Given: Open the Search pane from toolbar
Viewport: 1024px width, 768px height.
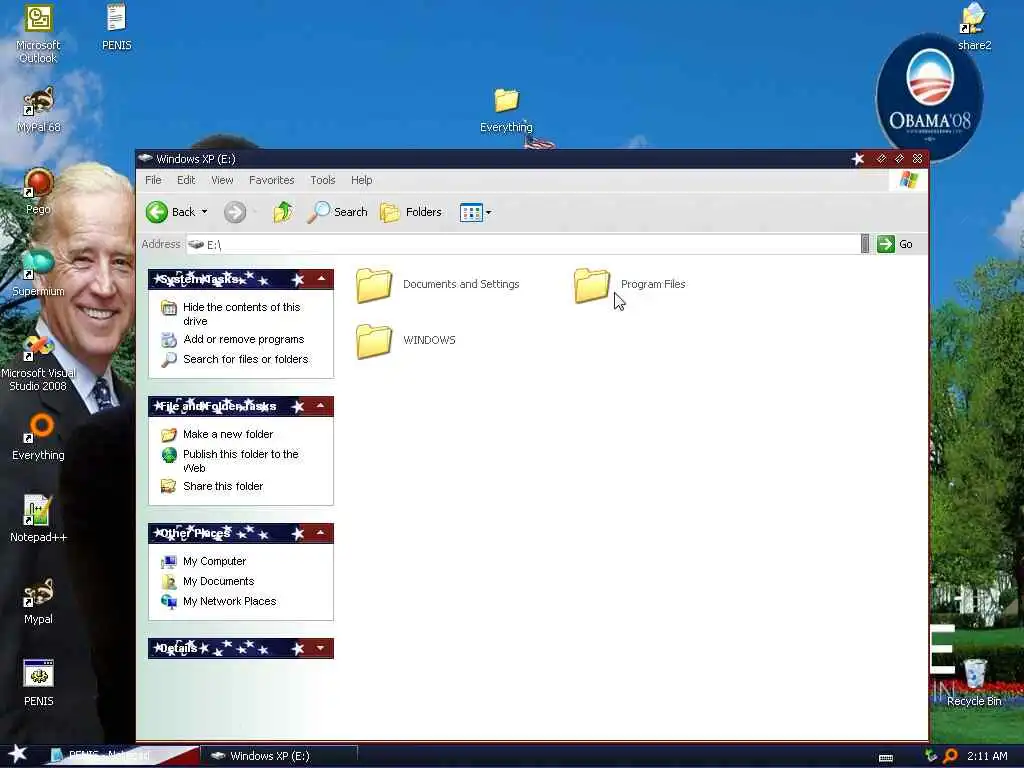Looking at the screenshot, I should pyautogui.click(x=337, y=212).
